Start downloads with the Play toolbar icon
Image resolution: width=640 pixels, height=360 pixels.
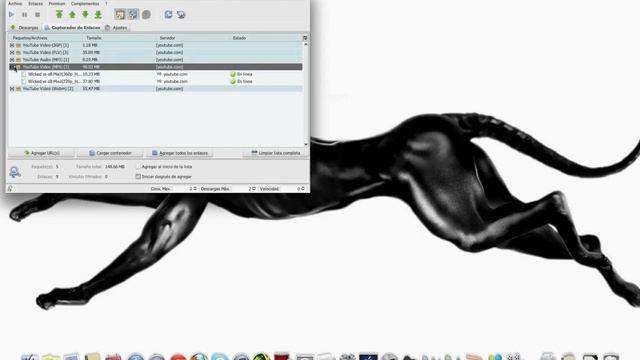pos(11,15)
